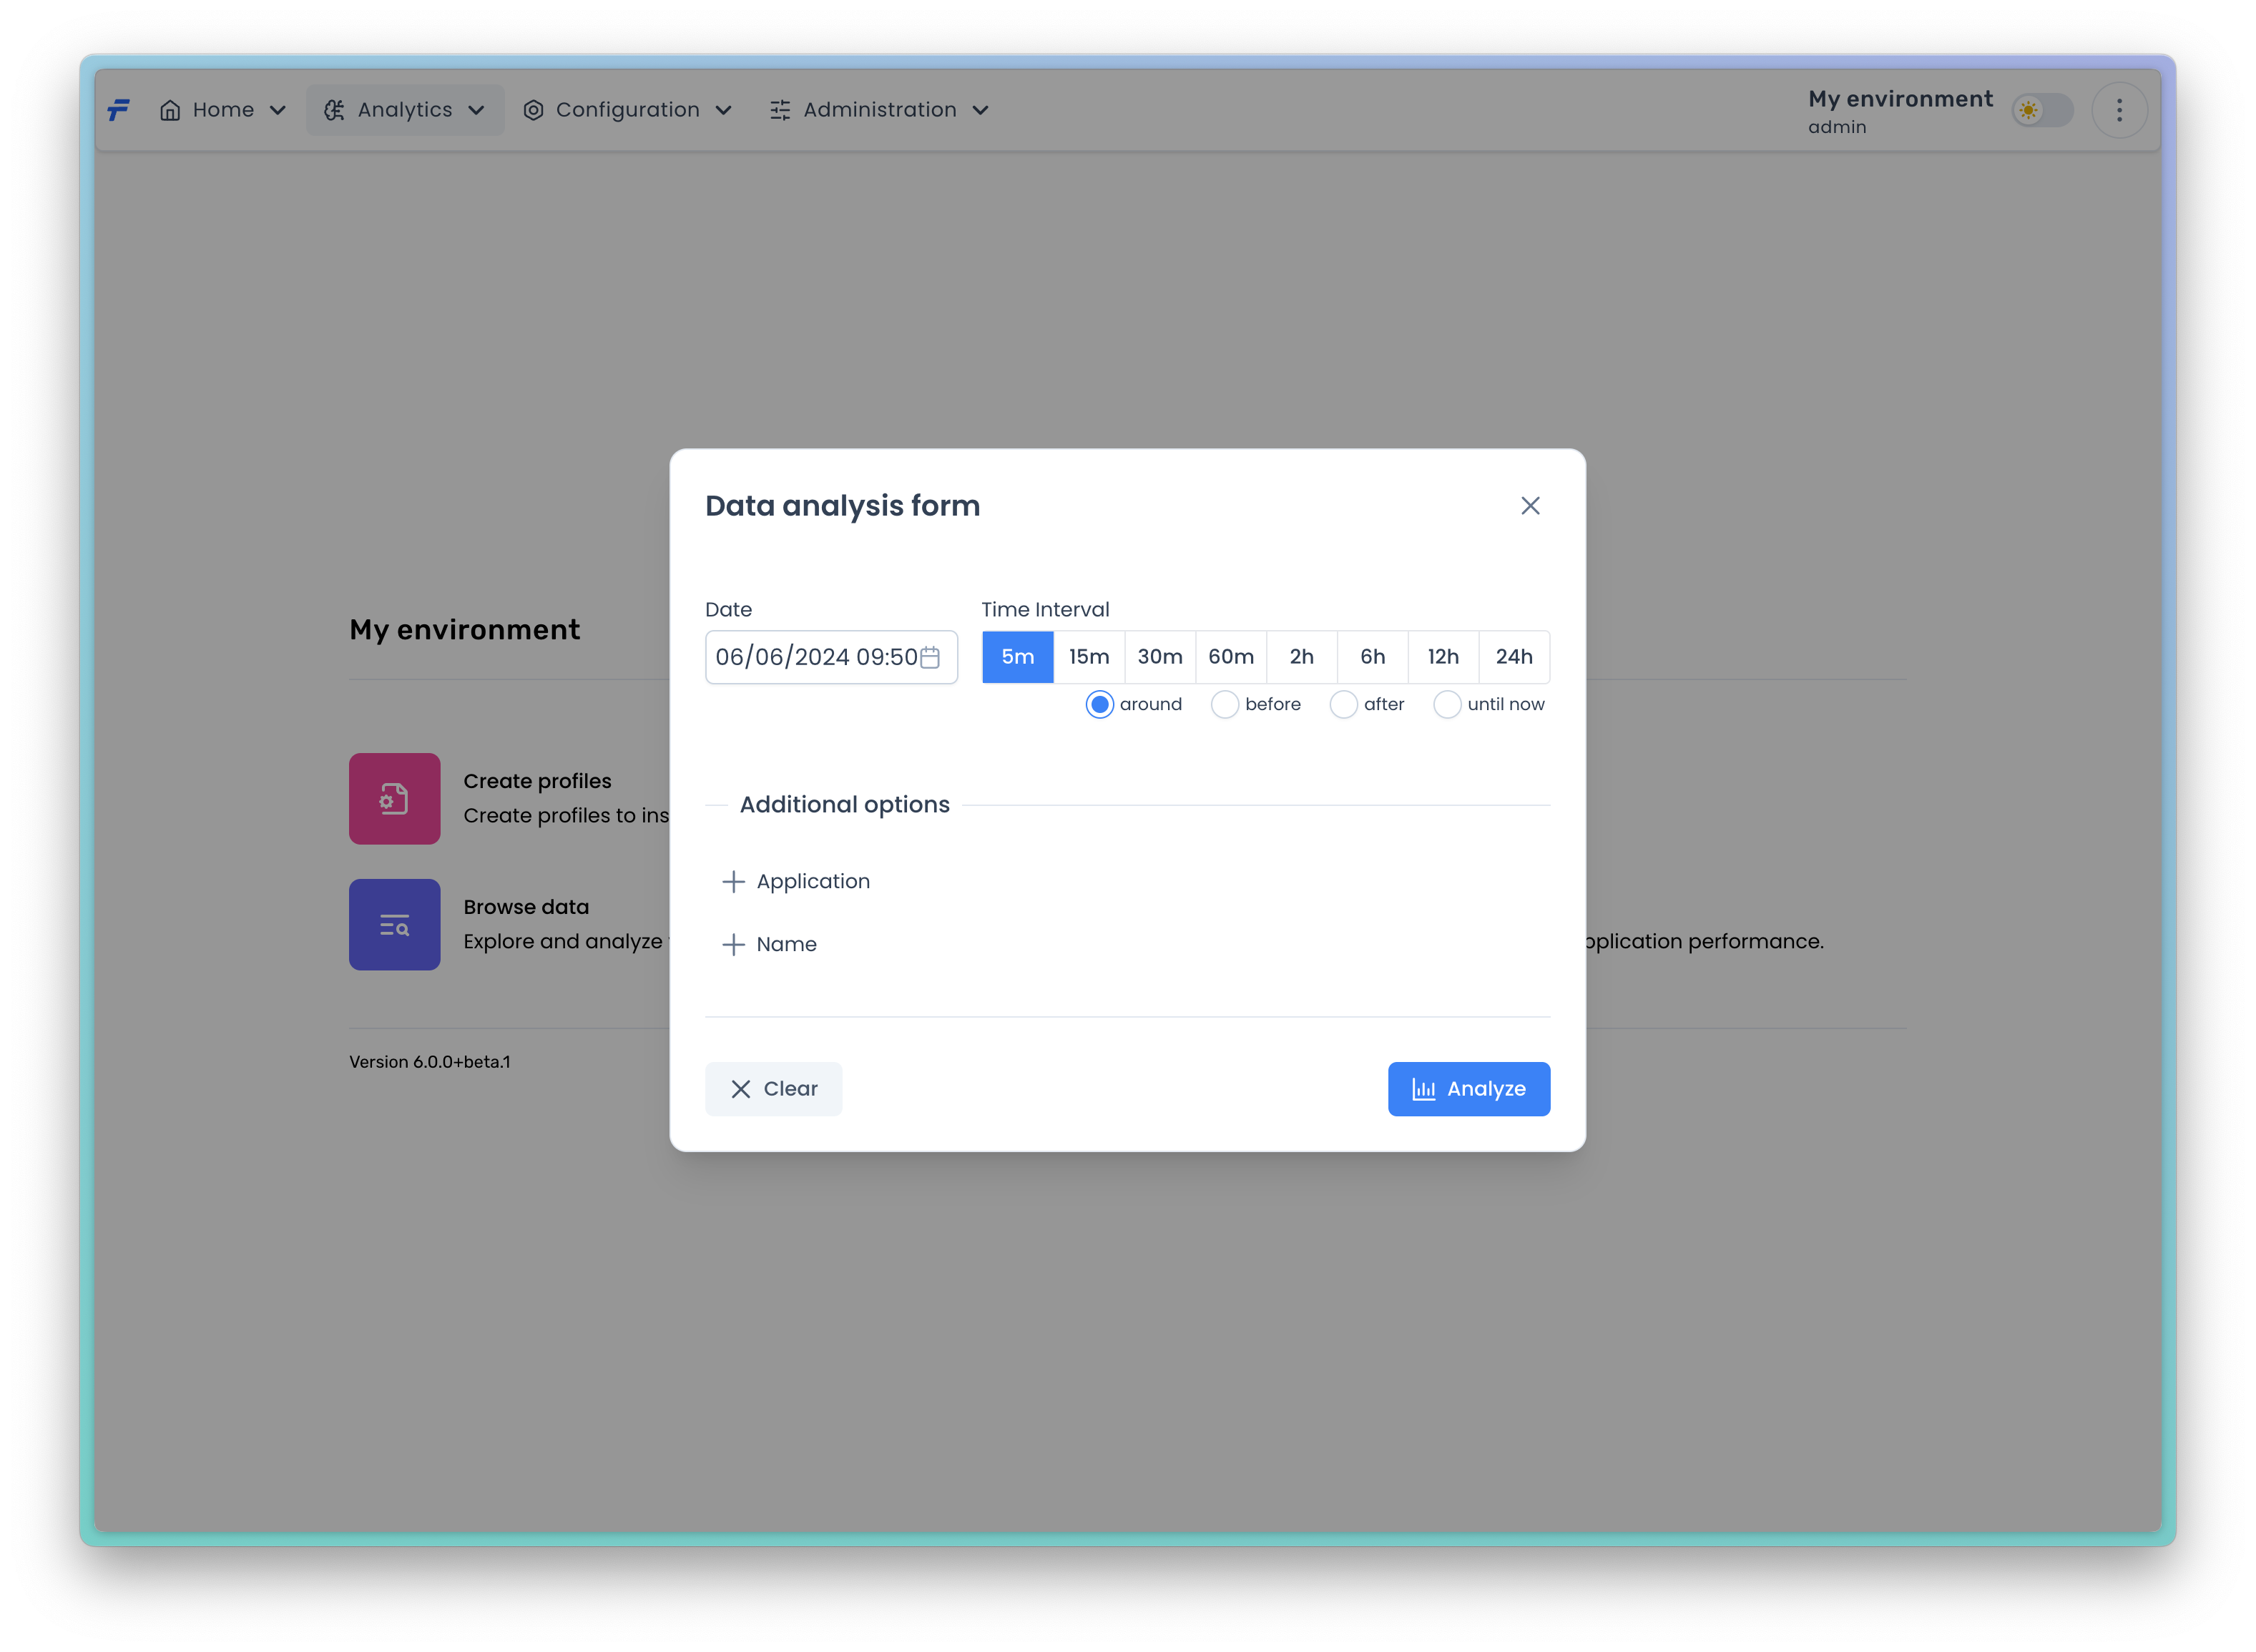Open the Analytics menu
Screen dimensions: 2256x1652
click(x=404, y=110)
